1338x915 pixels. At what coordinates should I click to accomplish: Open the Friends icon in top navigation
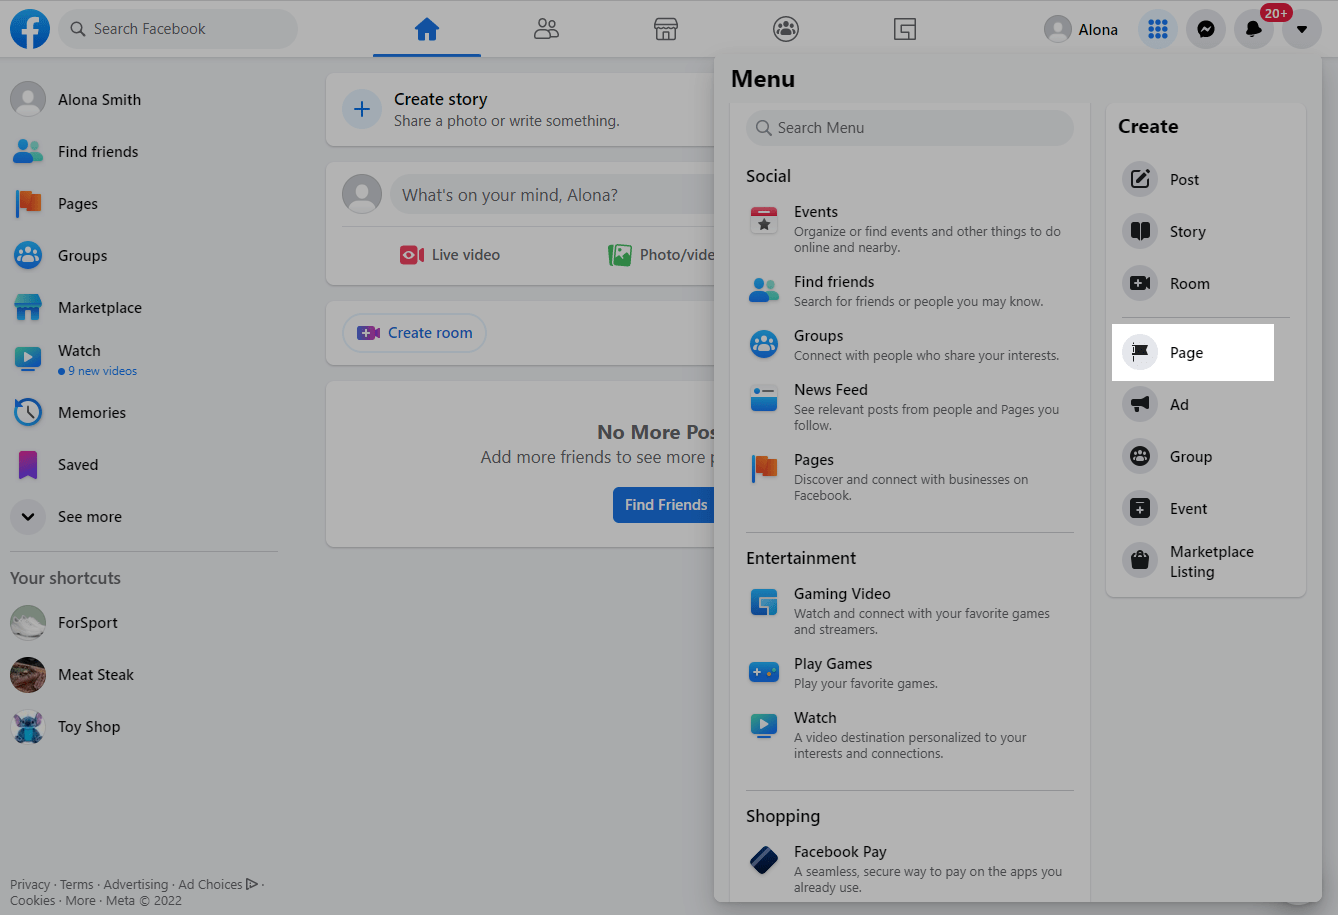click(546, 29)
